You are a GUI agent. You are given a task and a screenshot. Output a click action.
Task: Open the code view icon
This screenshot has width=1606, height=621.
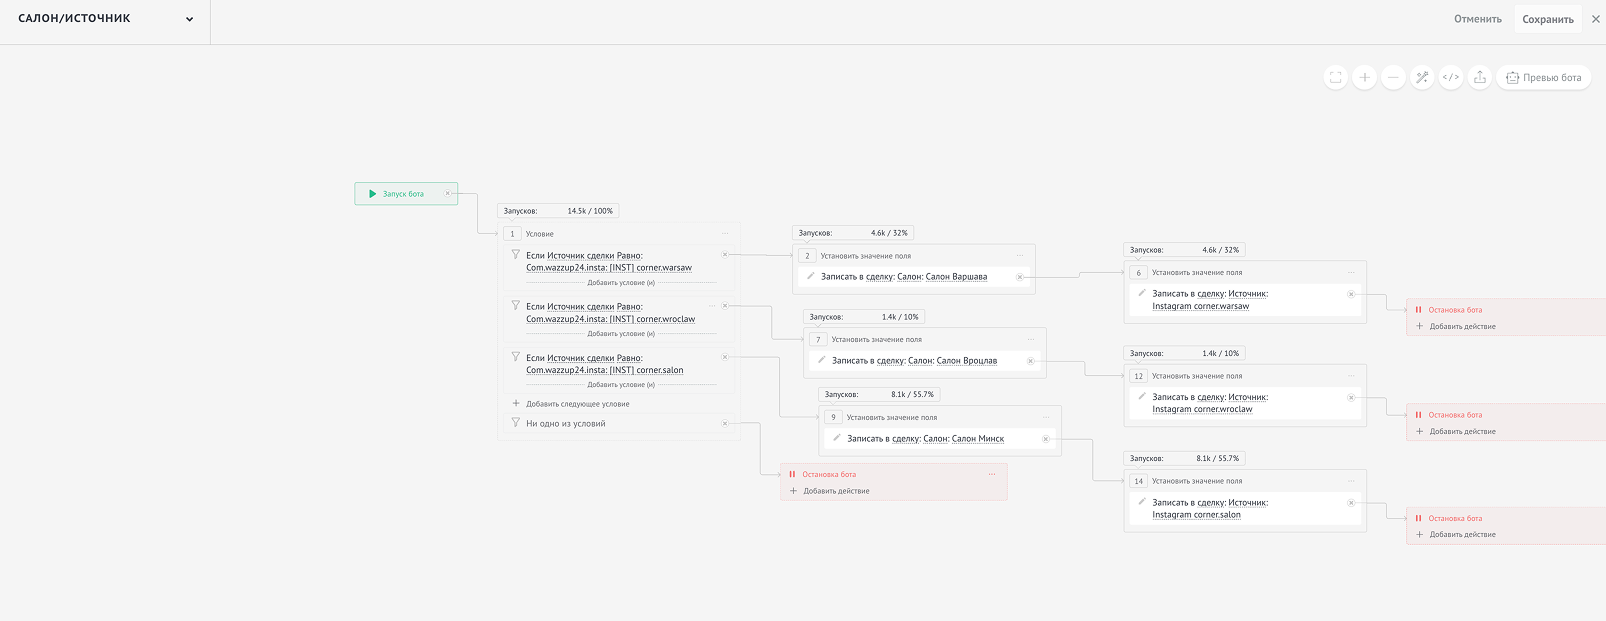pyautogui.click(x=1451, y=77)
